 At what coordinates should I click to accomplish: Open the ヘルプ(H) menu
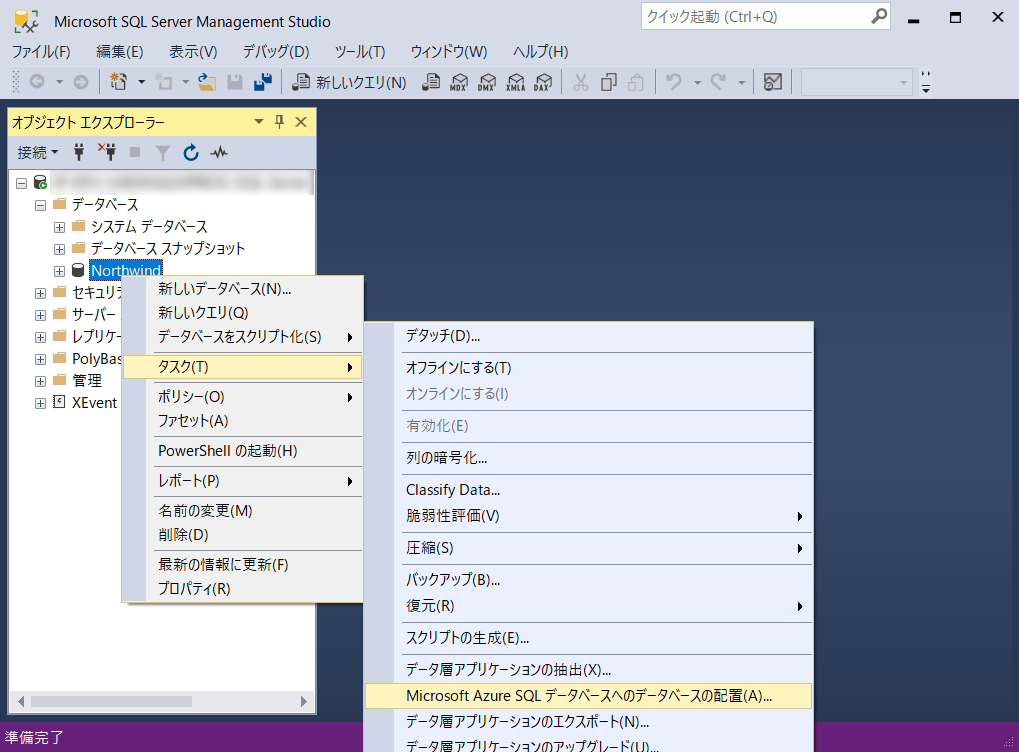click(540, 51)
